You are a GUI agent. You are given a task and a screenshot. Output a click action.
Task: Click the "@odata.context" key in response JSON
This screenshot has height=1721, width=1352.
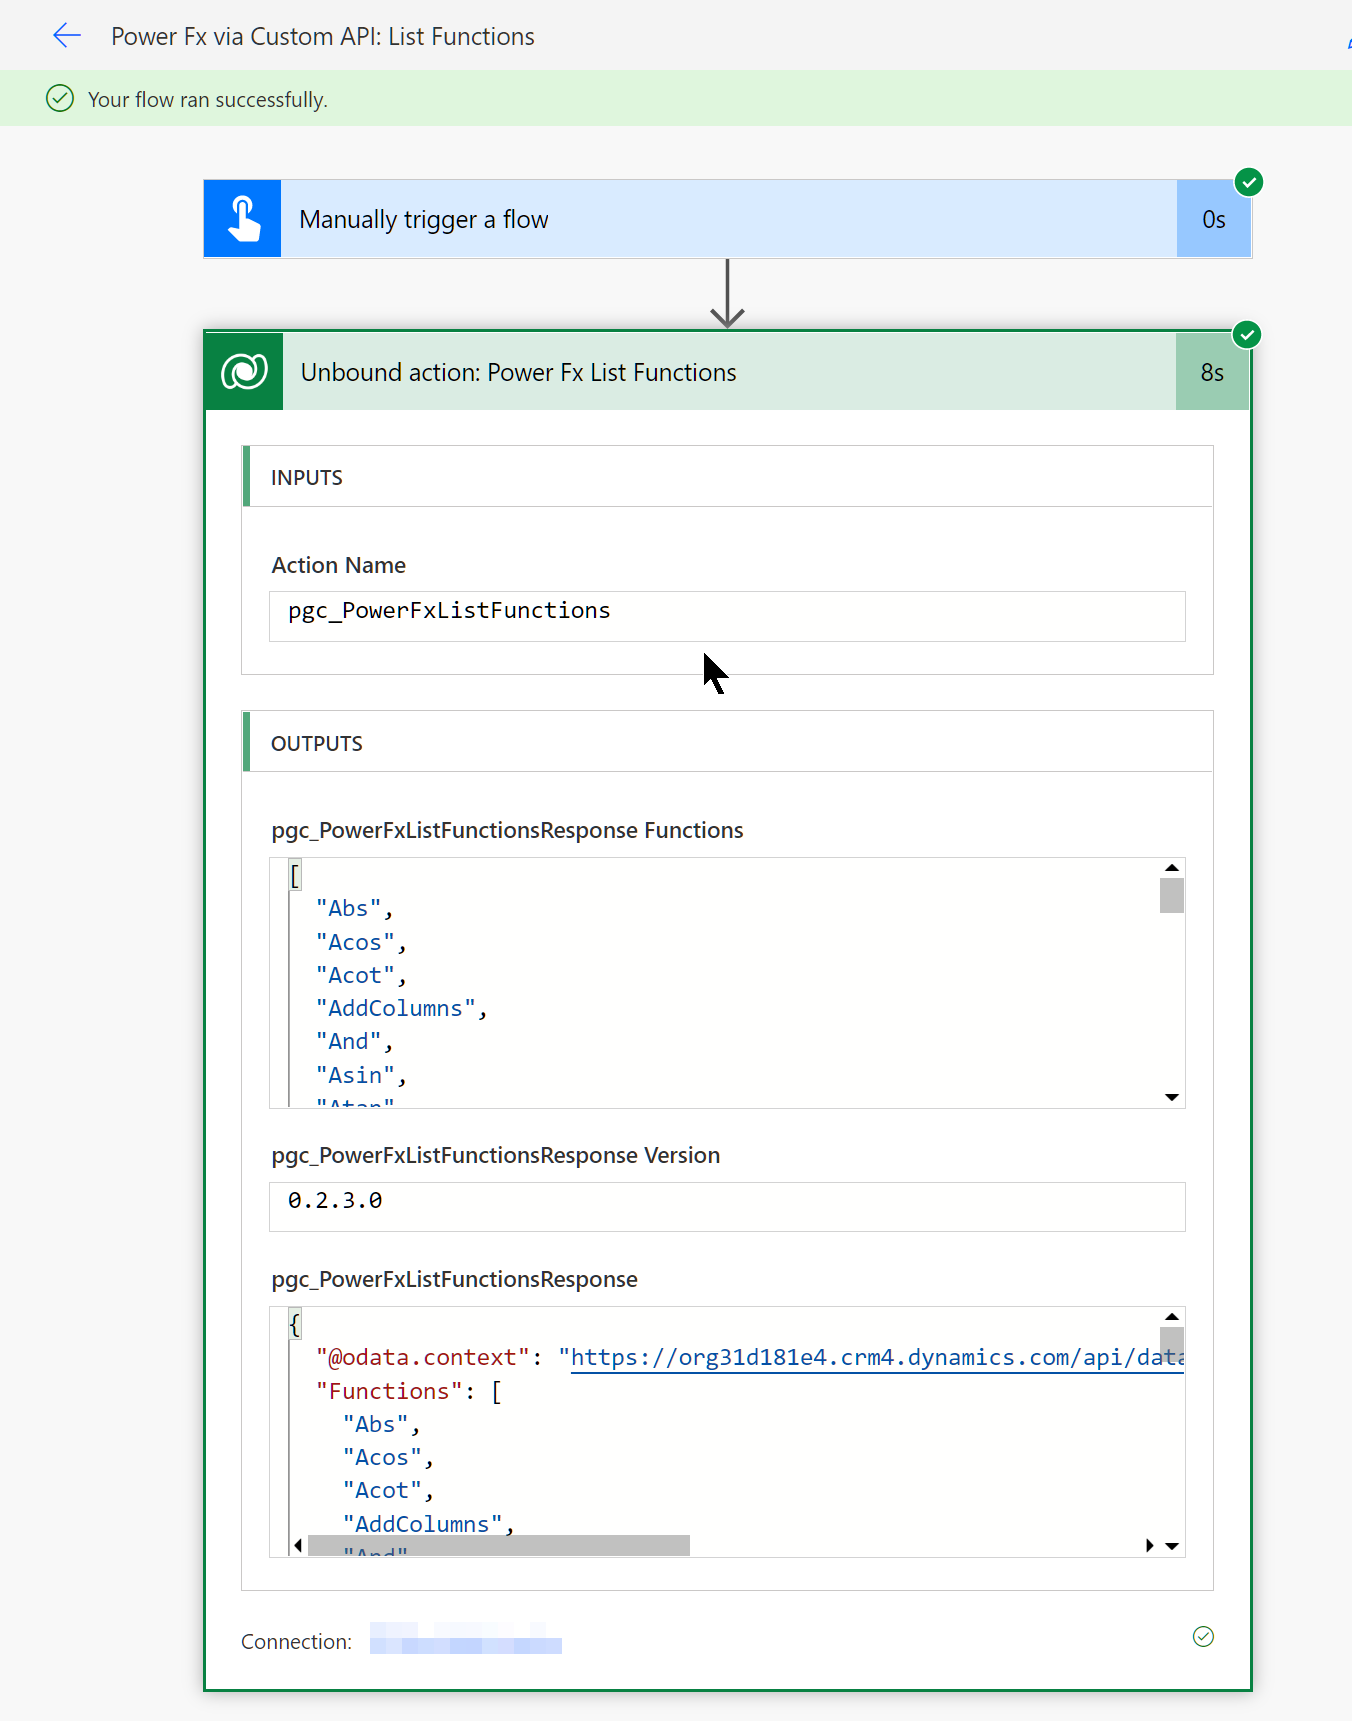click(x=423, y=1358)
